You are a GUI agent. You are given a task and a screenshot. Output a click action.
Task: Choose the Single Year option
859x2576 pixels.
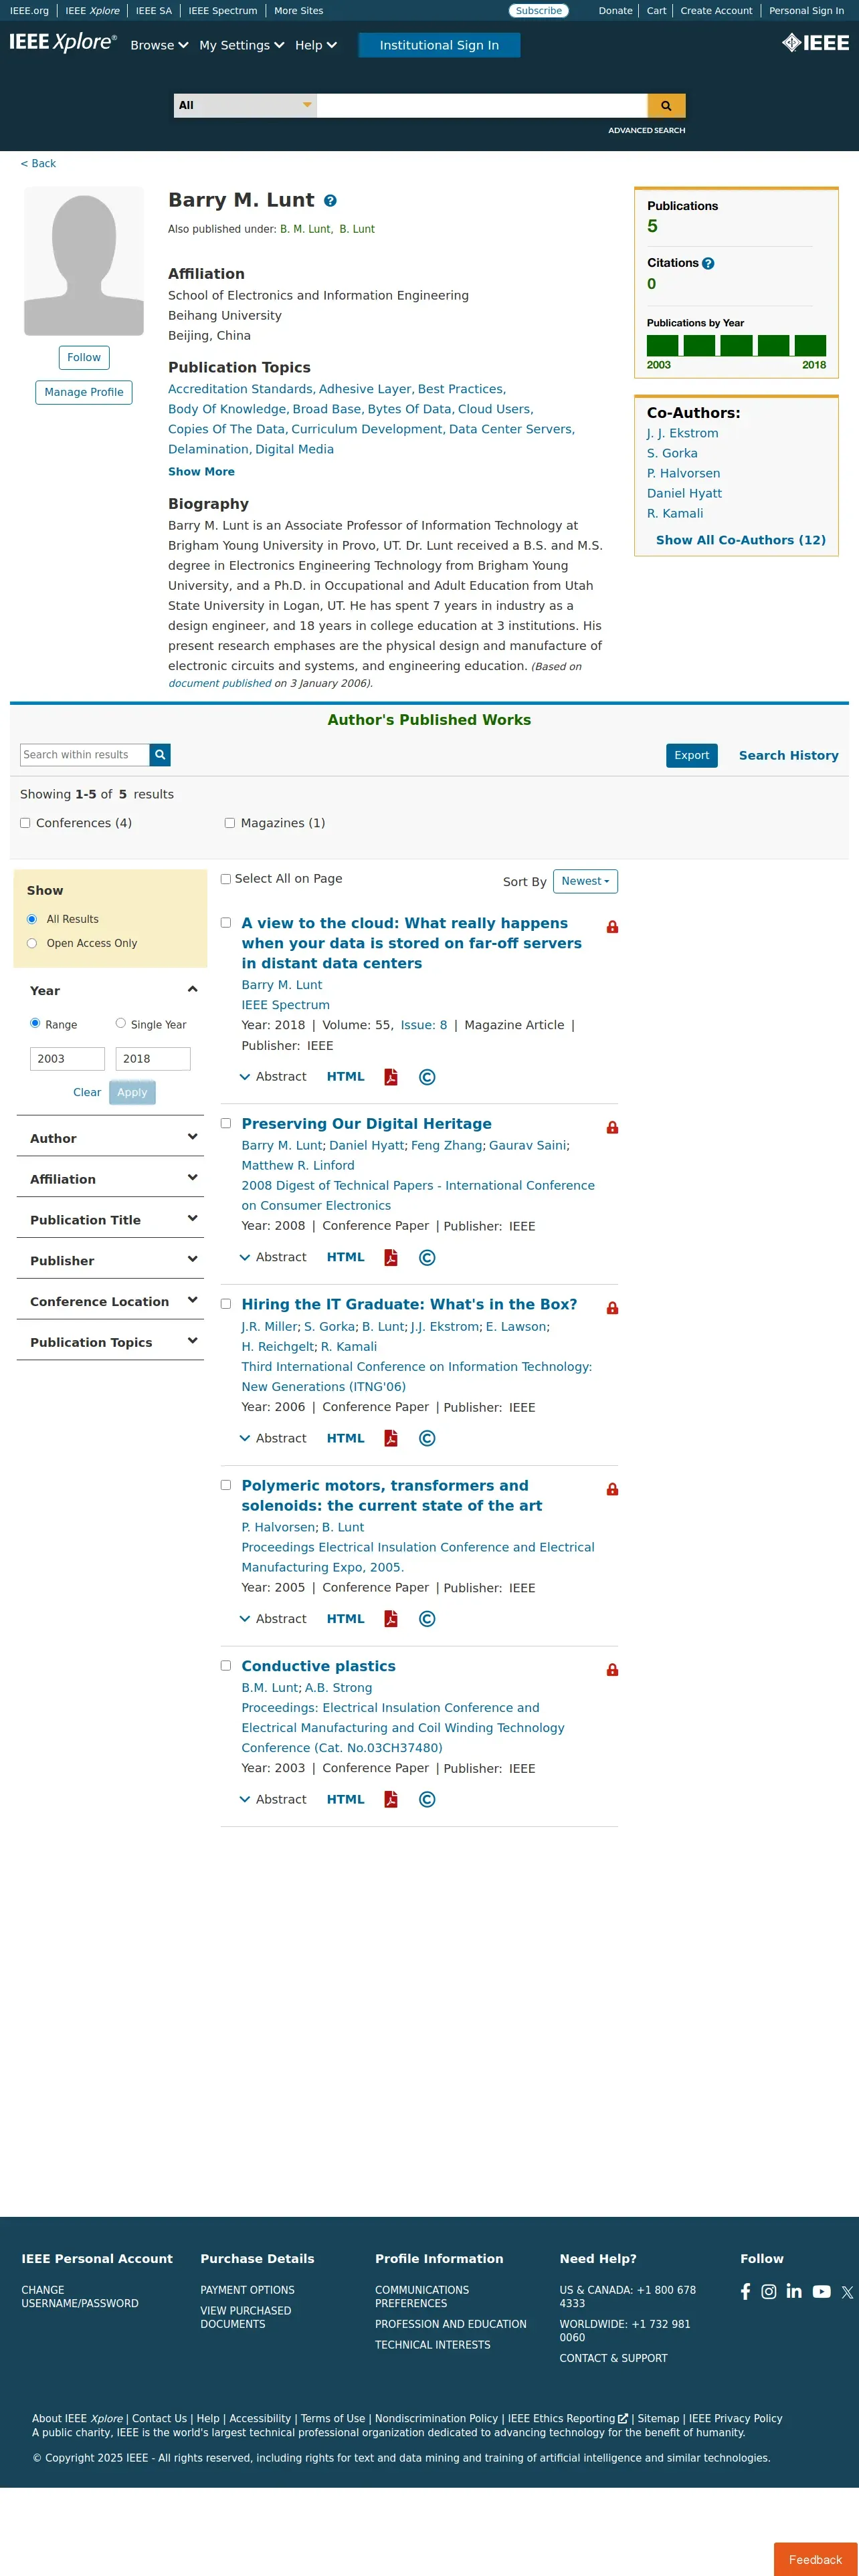121,1023
